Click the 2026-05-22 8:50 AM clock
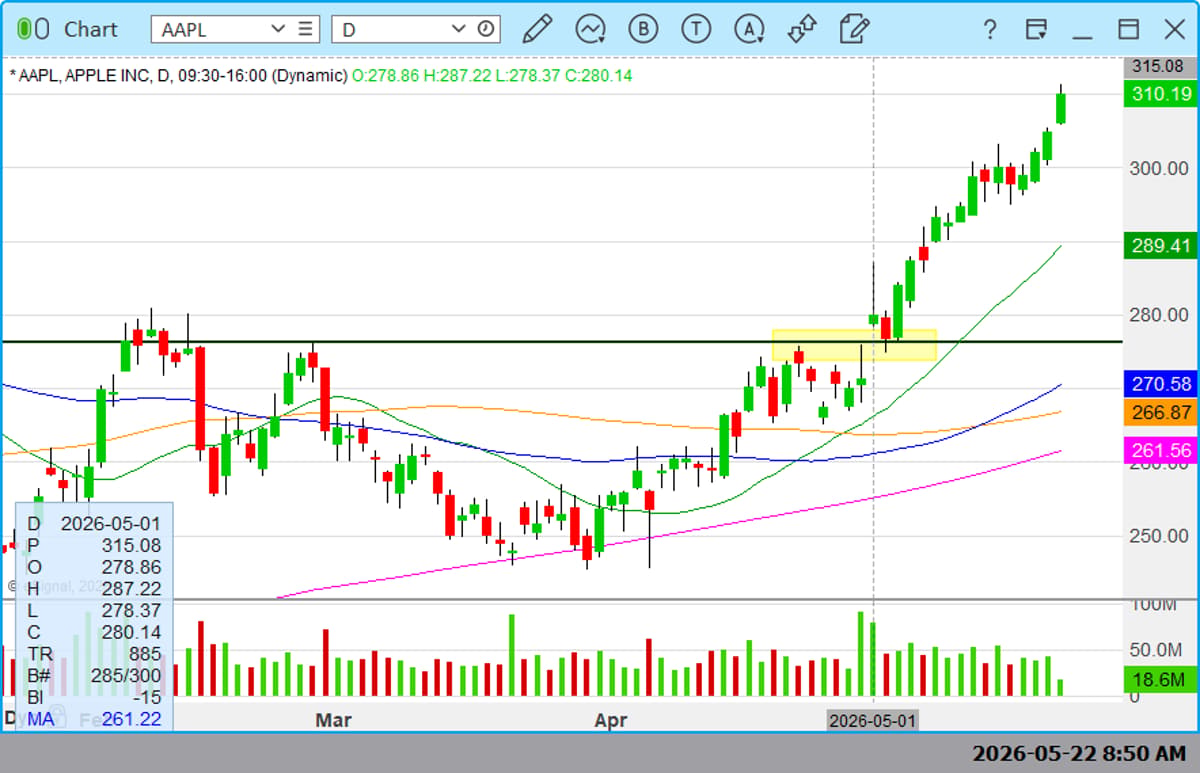1200x773 pixels. pyautogui.click(x=1079, y=752)
